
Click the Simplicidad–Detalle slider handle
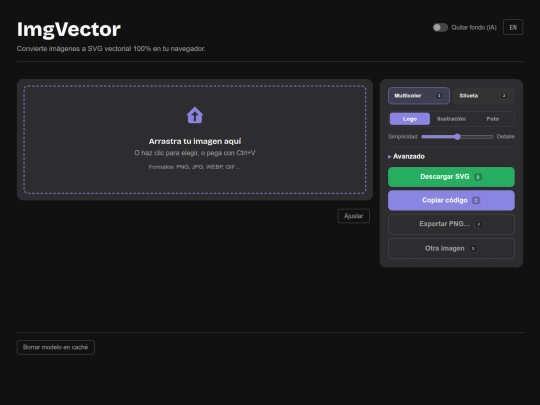pos(457,137)
